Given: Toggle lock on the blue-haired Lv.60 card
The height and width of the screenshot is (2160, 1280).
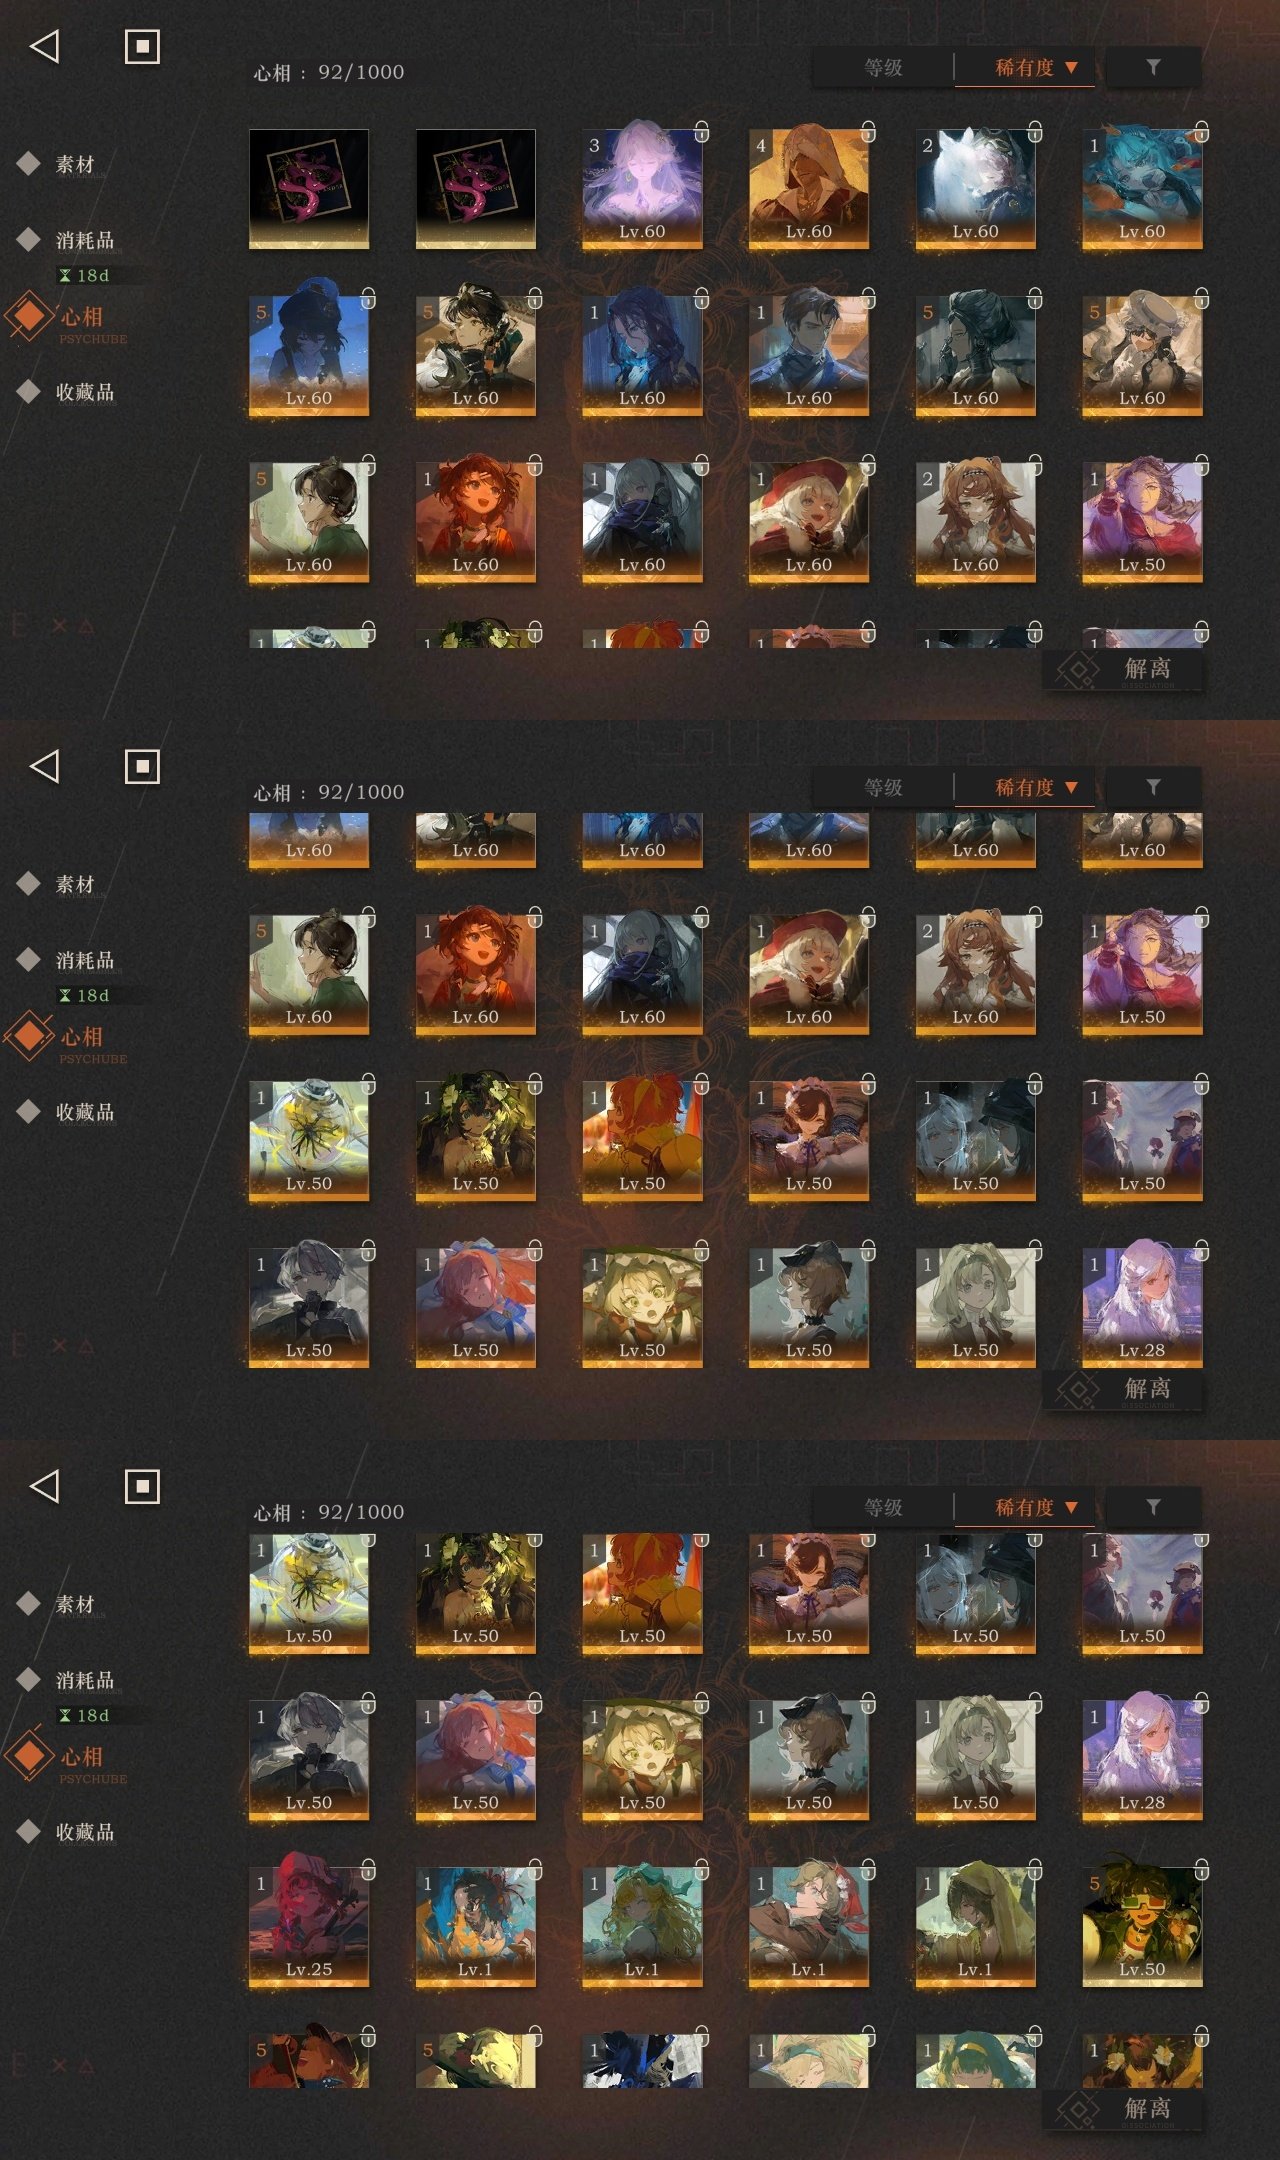Looking at the screenshot, I should pos(1201,131).
